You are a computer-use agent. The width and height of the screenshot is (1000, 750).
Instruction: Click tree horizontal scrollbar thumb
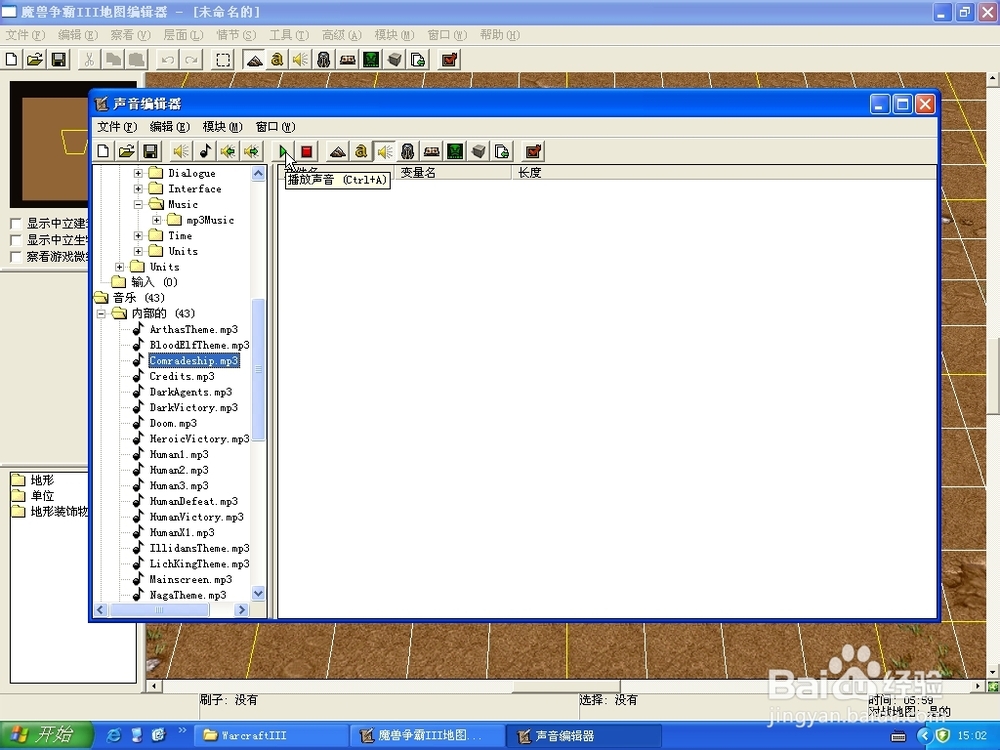pyautogui.click(x=159, y=610)
